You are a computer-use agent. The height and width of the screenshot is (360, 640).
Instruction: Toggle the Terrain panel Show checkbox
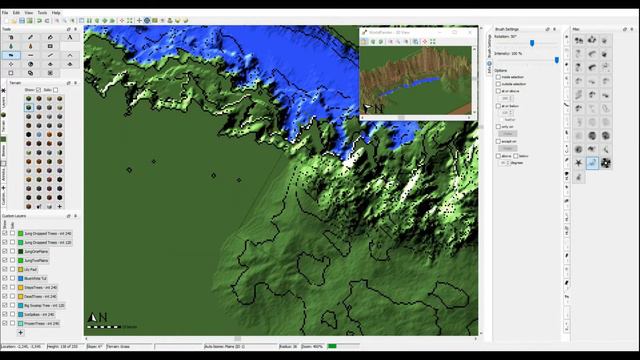(38, 90)
